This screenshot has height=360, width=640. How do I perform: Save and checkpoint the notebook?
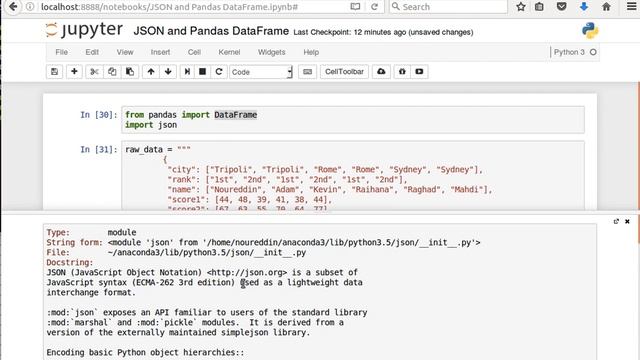tap(54, 72)
